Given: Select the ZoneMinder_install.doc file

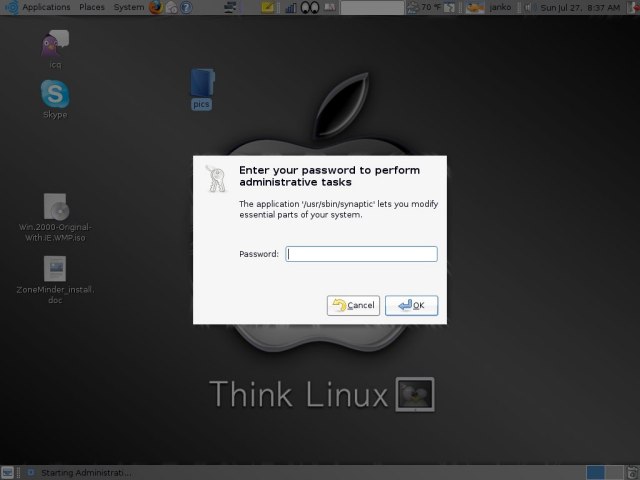Looking at the screenshot, I should [55, 280].
